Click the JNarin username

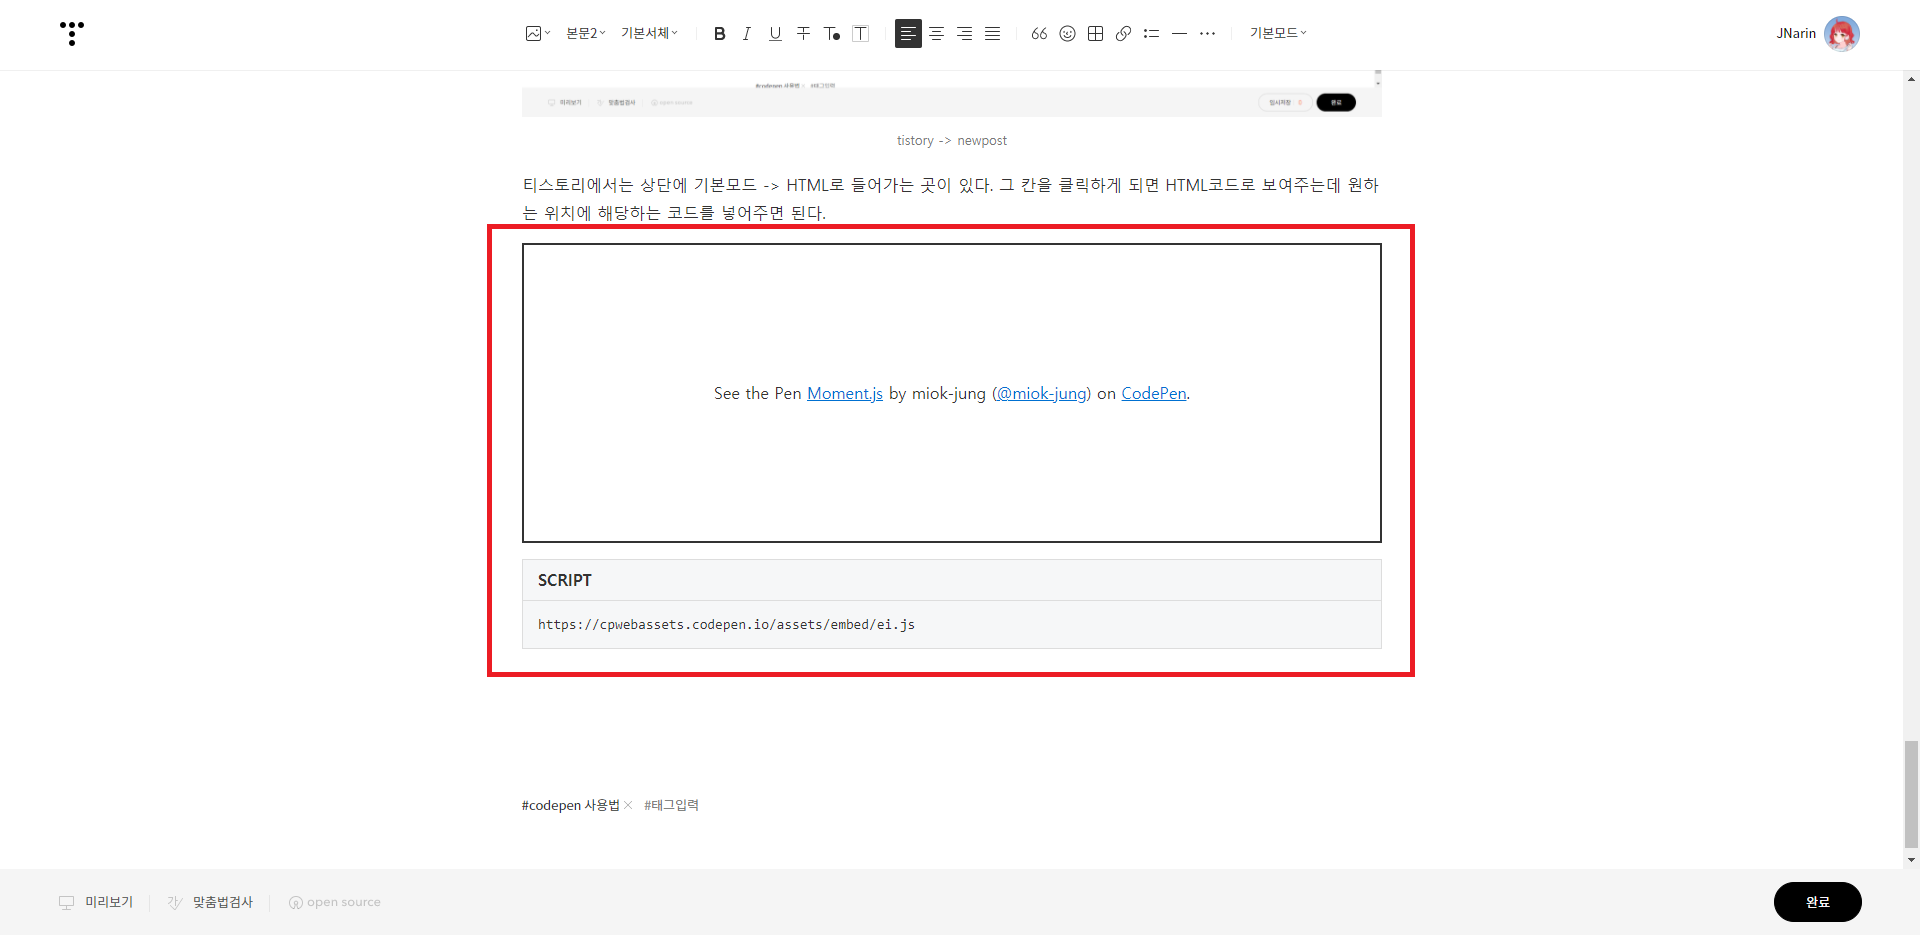coord(1796,33)
